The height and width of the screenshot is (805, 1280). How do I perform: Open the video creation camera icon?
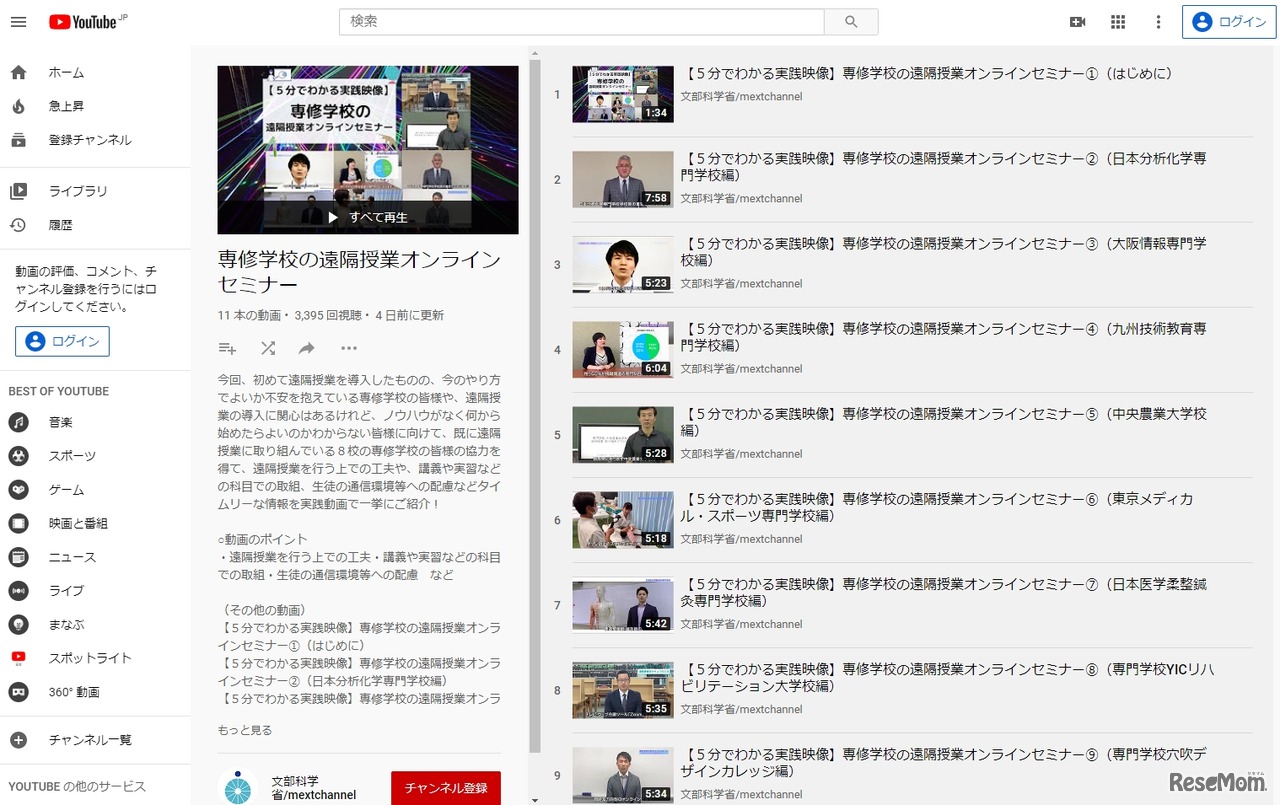[1077, 21]
